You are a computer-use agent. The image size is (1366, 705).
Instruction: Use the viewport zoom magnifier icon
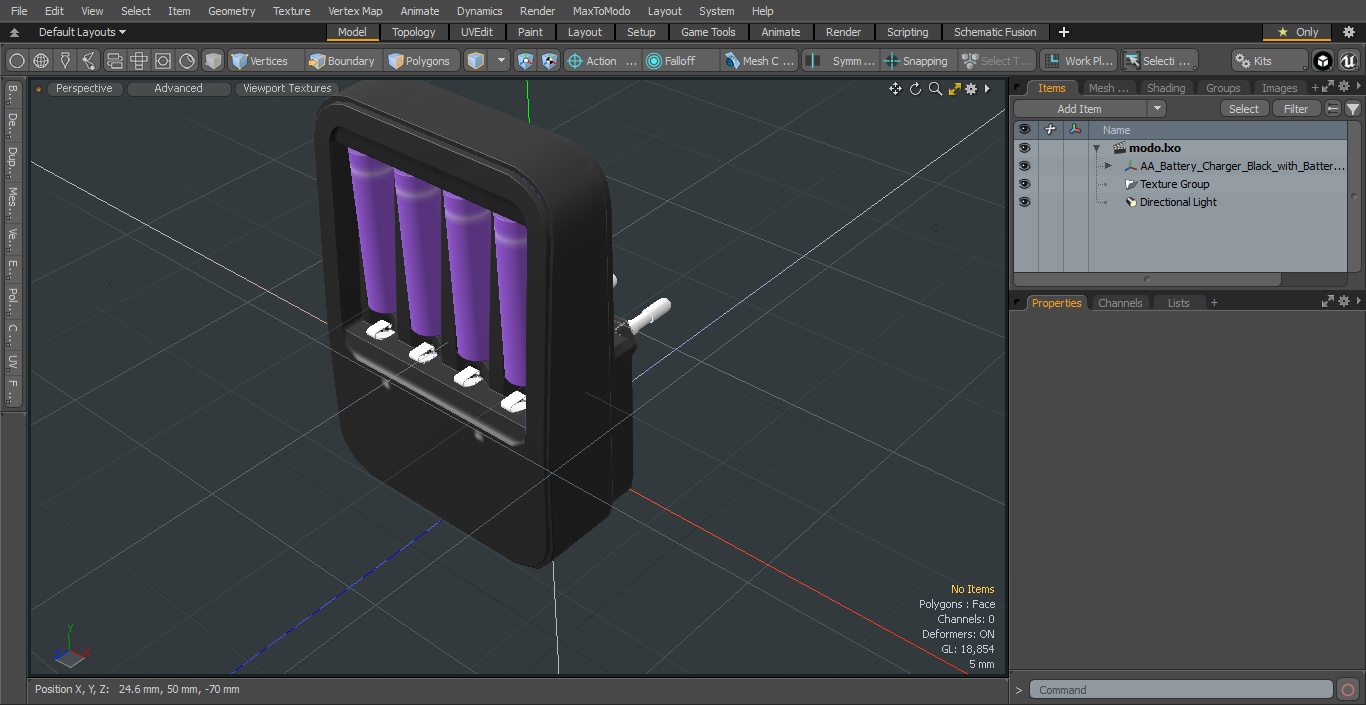[935, 89]
